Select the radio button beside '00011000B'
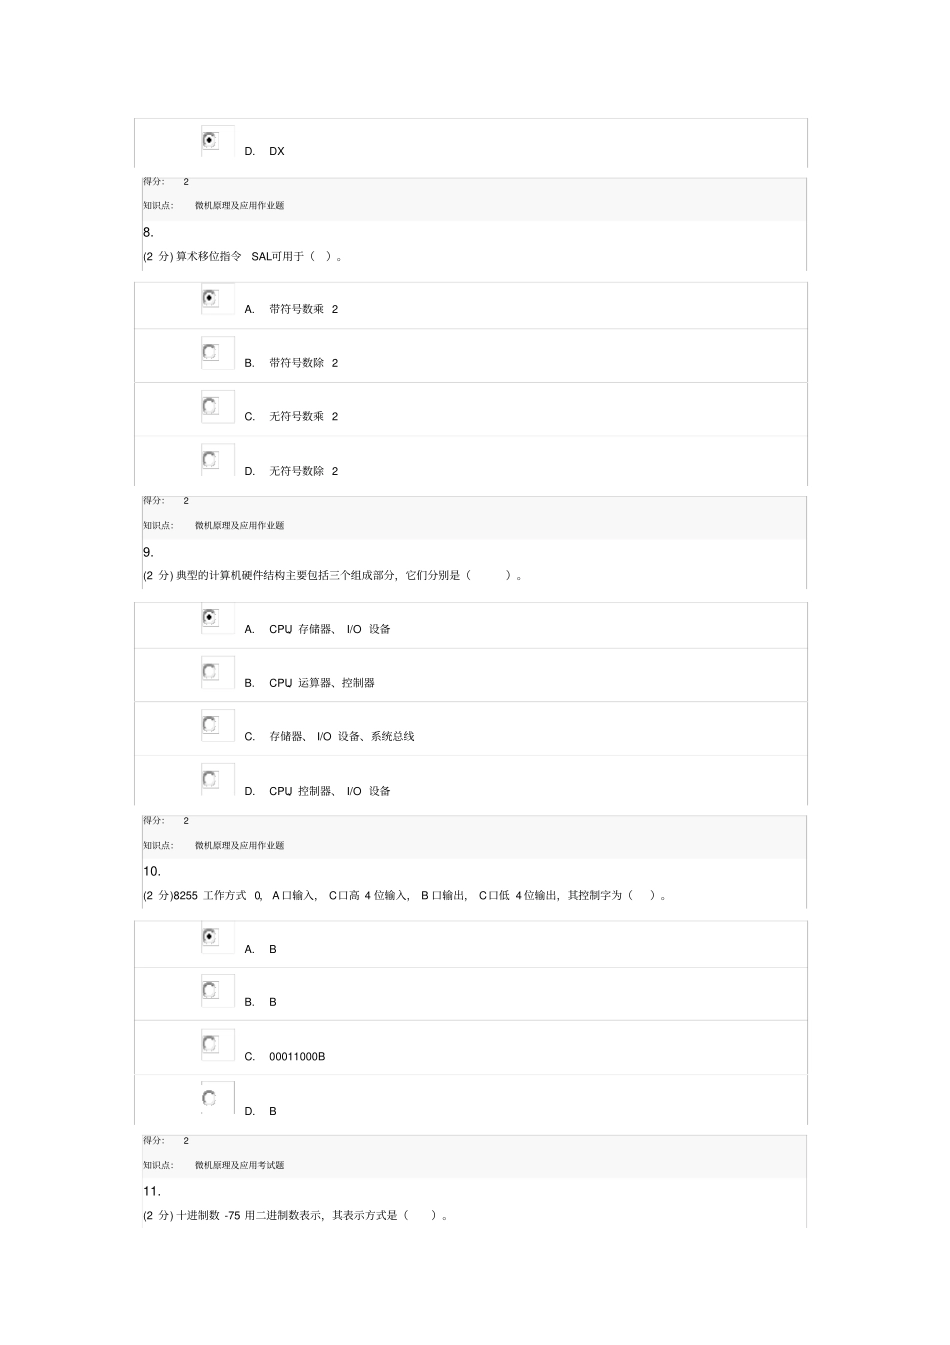 (209, 1044)
